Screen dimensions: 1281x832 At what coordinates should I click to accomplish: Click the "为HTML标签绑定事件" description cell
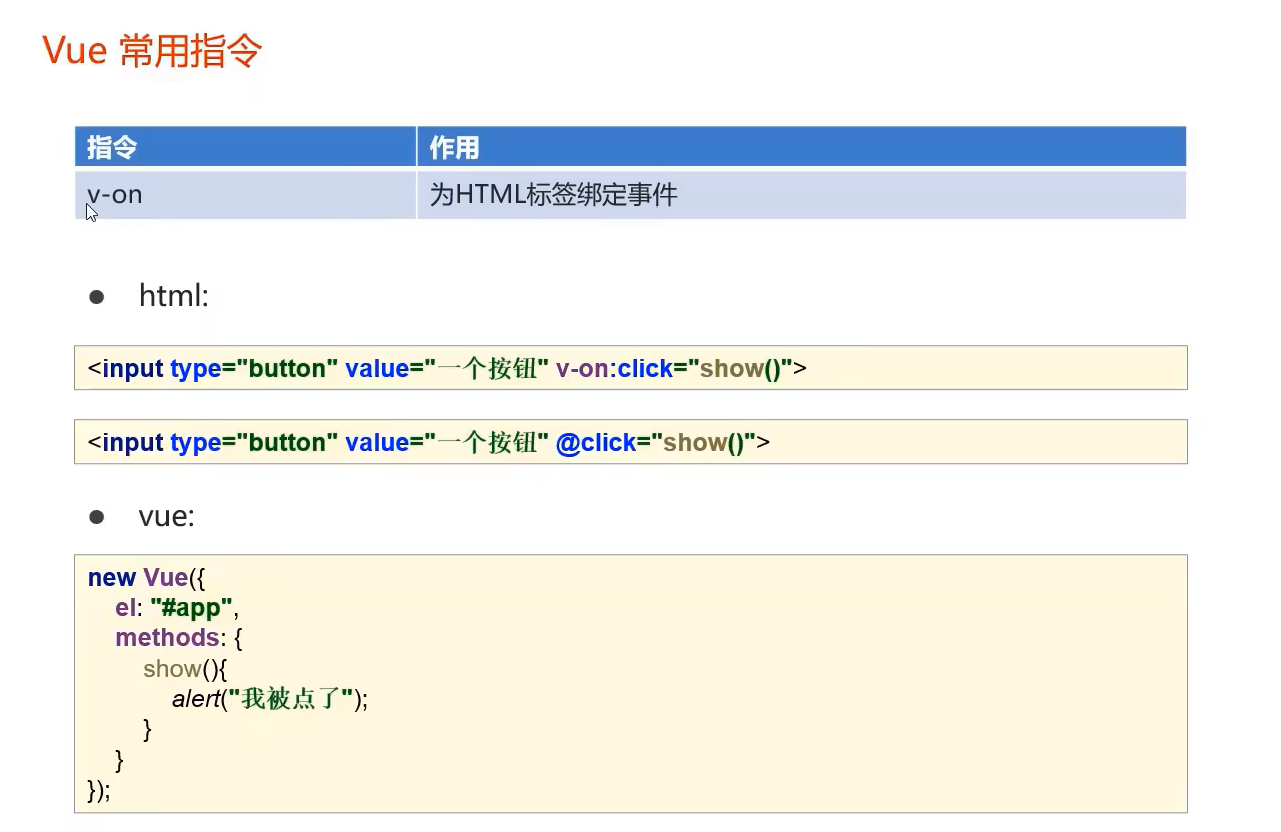pyautogui.click(x=553, y=194)
